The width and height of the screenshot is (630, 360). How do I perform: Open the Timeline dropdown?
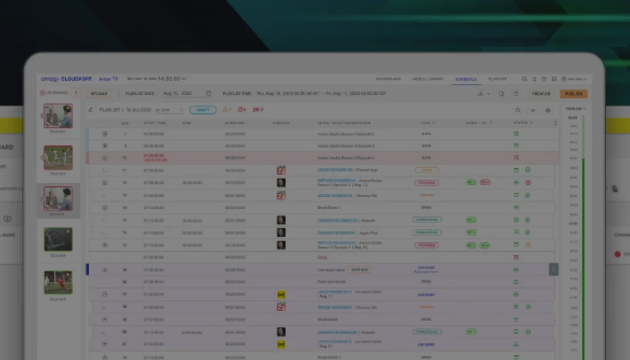click(x=575, y=108)
